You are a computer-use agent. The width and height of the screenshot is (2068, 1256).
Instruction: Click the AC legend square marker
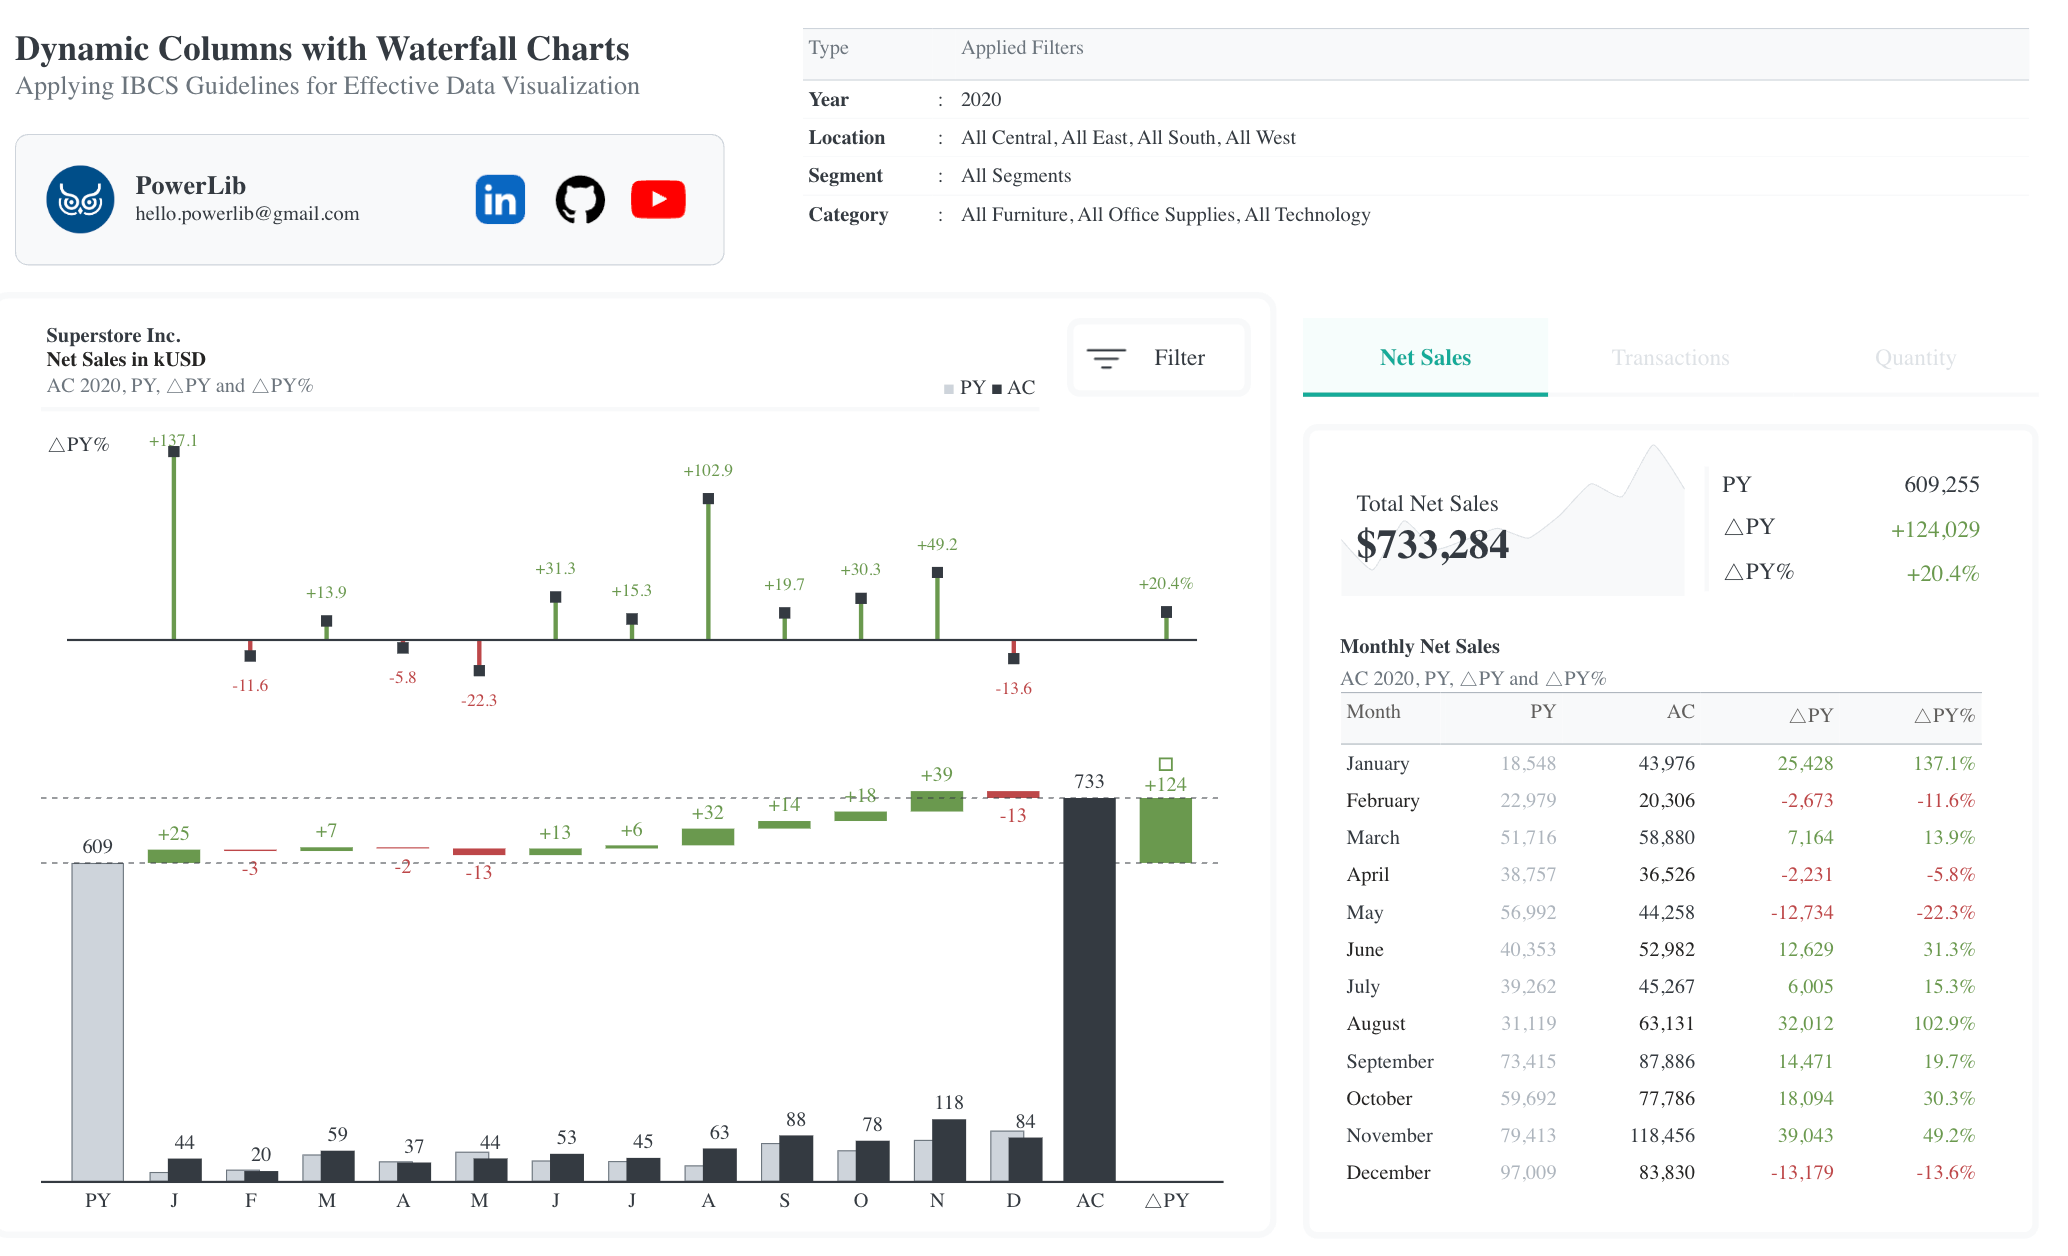point(996,389)
